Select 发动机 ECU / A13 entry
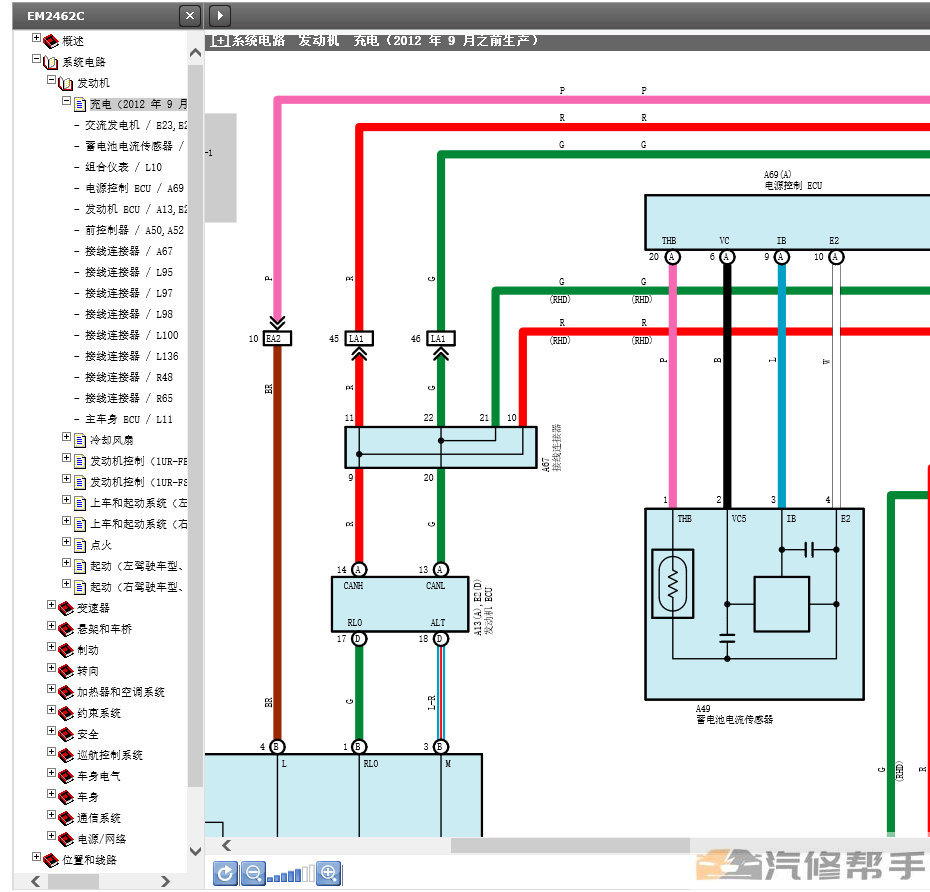The width and height of the screenshot is (930, 892). 136,209
